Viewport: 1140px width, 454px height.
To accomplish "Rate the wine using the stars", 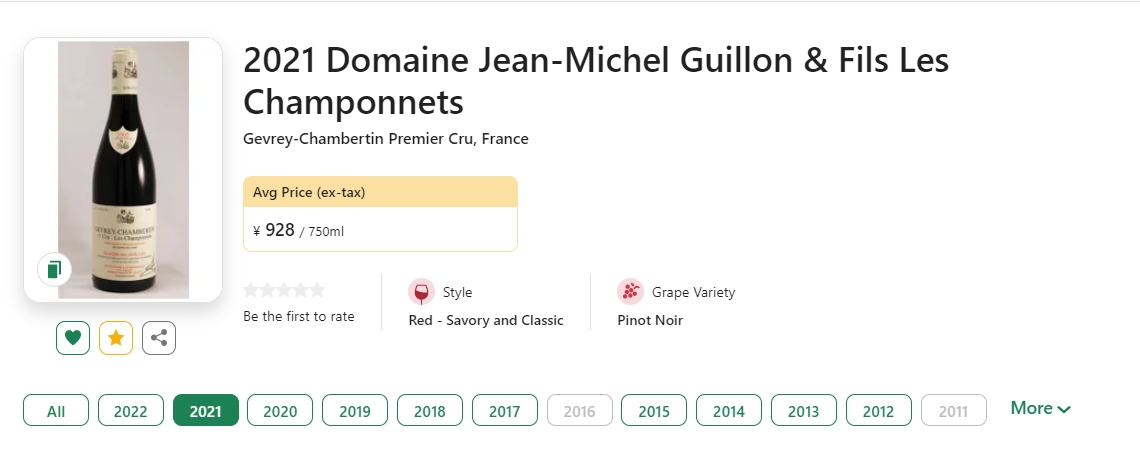I will tap(284, 290).
